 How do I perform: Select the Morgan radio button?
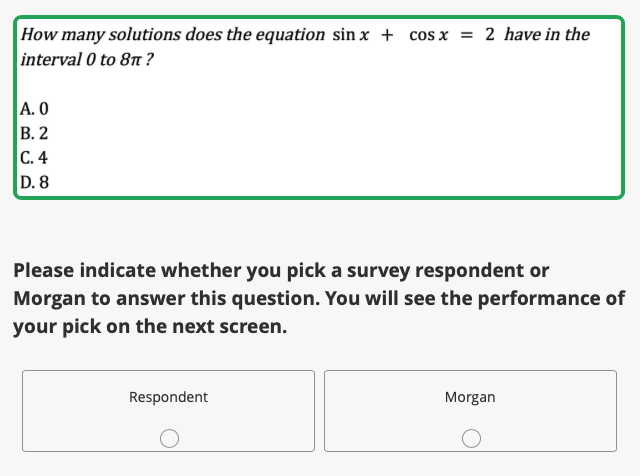pos(470,438)
